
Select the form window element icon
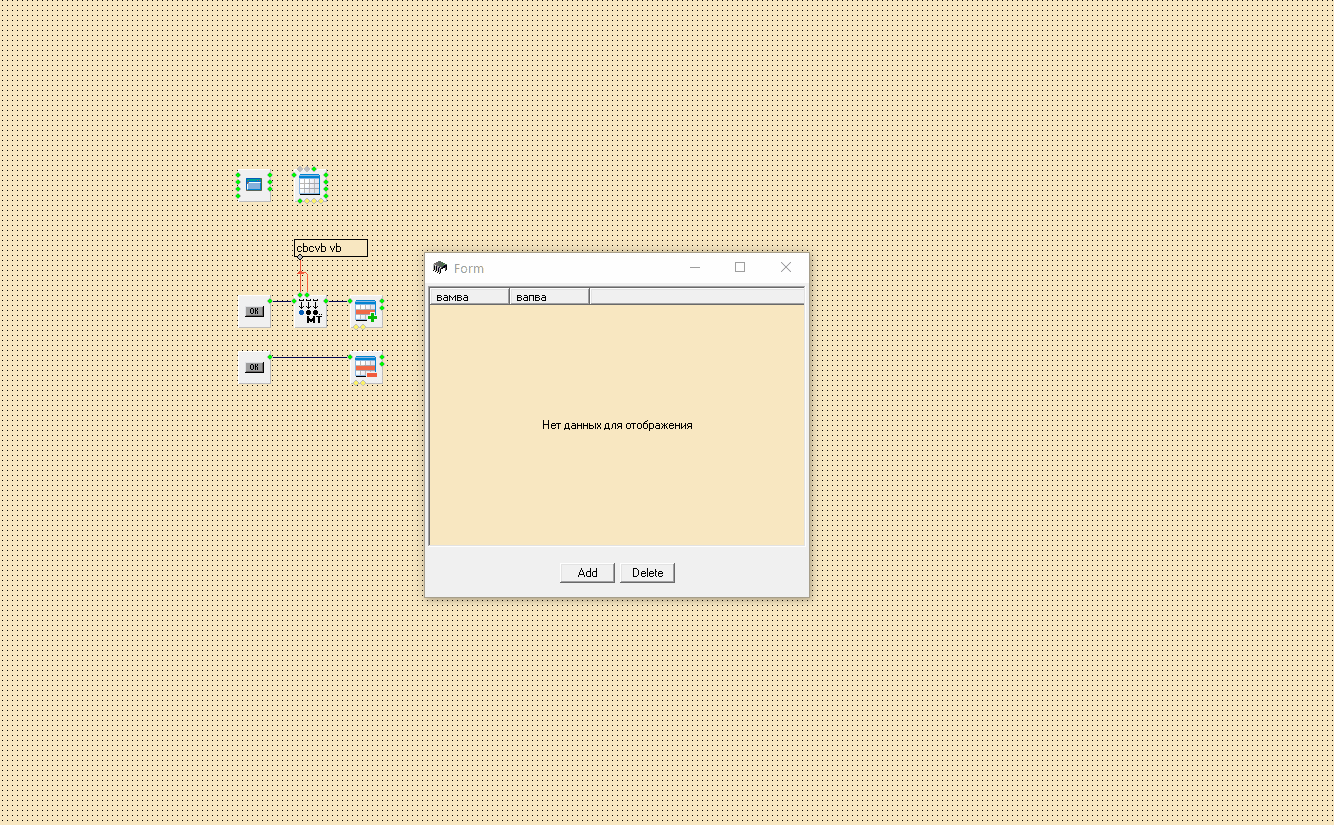click(x=254, y=185)
